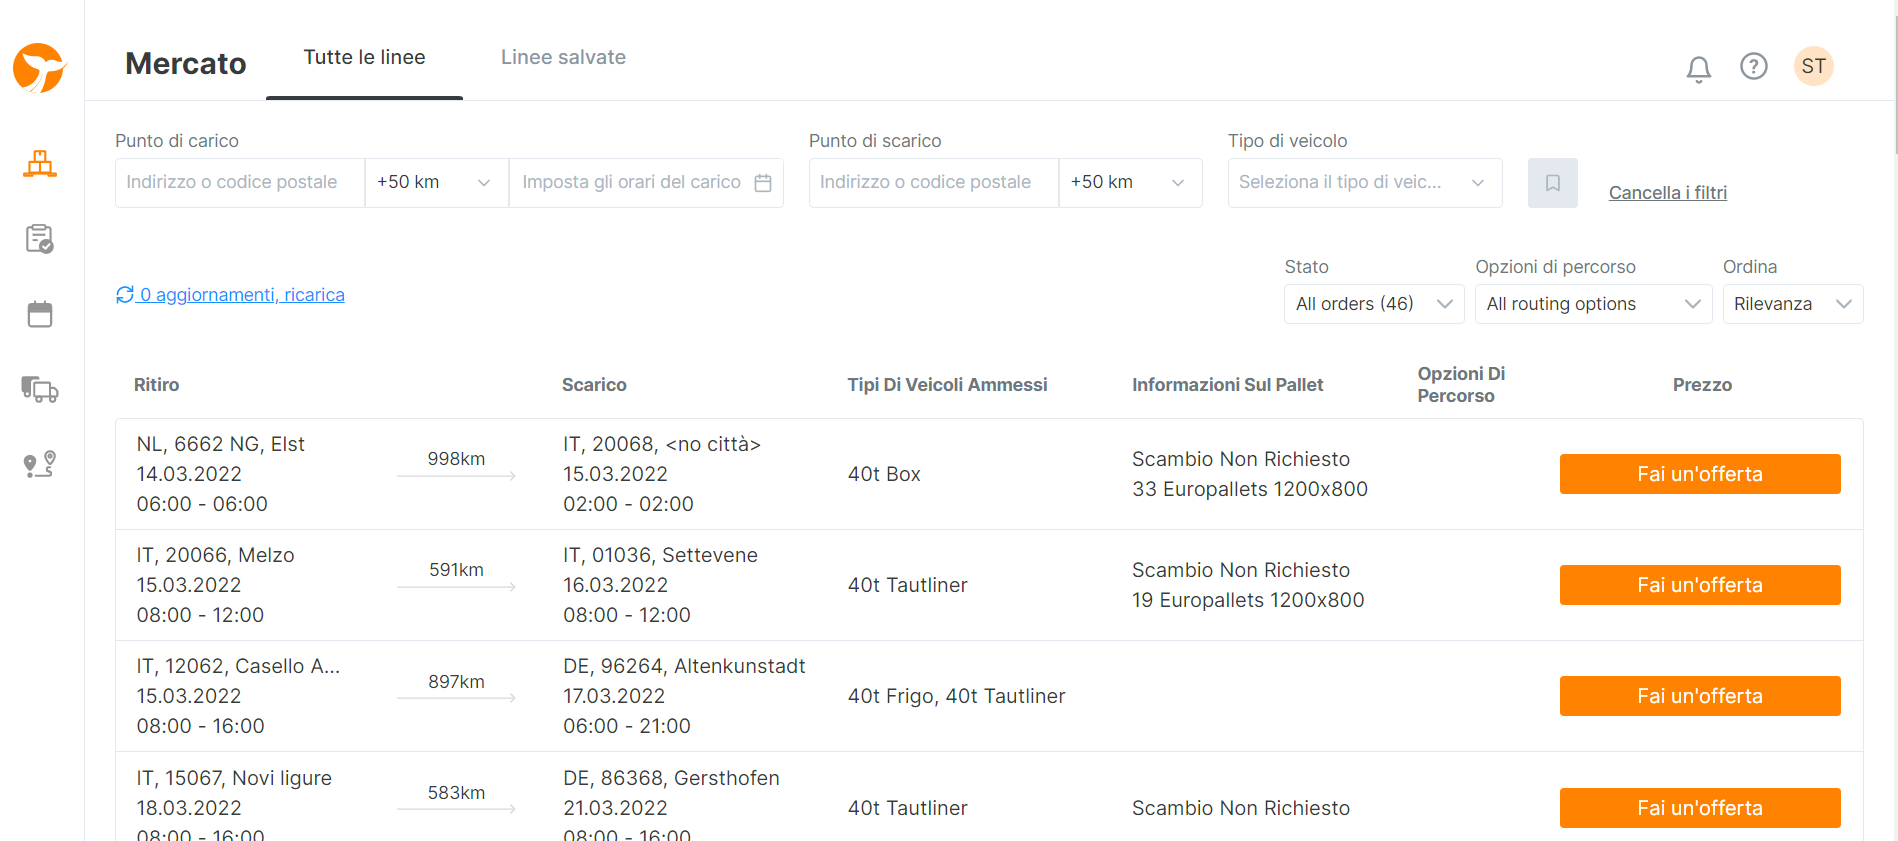Screen dimensions: 1898x841
Task: Click IT, 01036, Settevene destination
Action: pos(660,555)
